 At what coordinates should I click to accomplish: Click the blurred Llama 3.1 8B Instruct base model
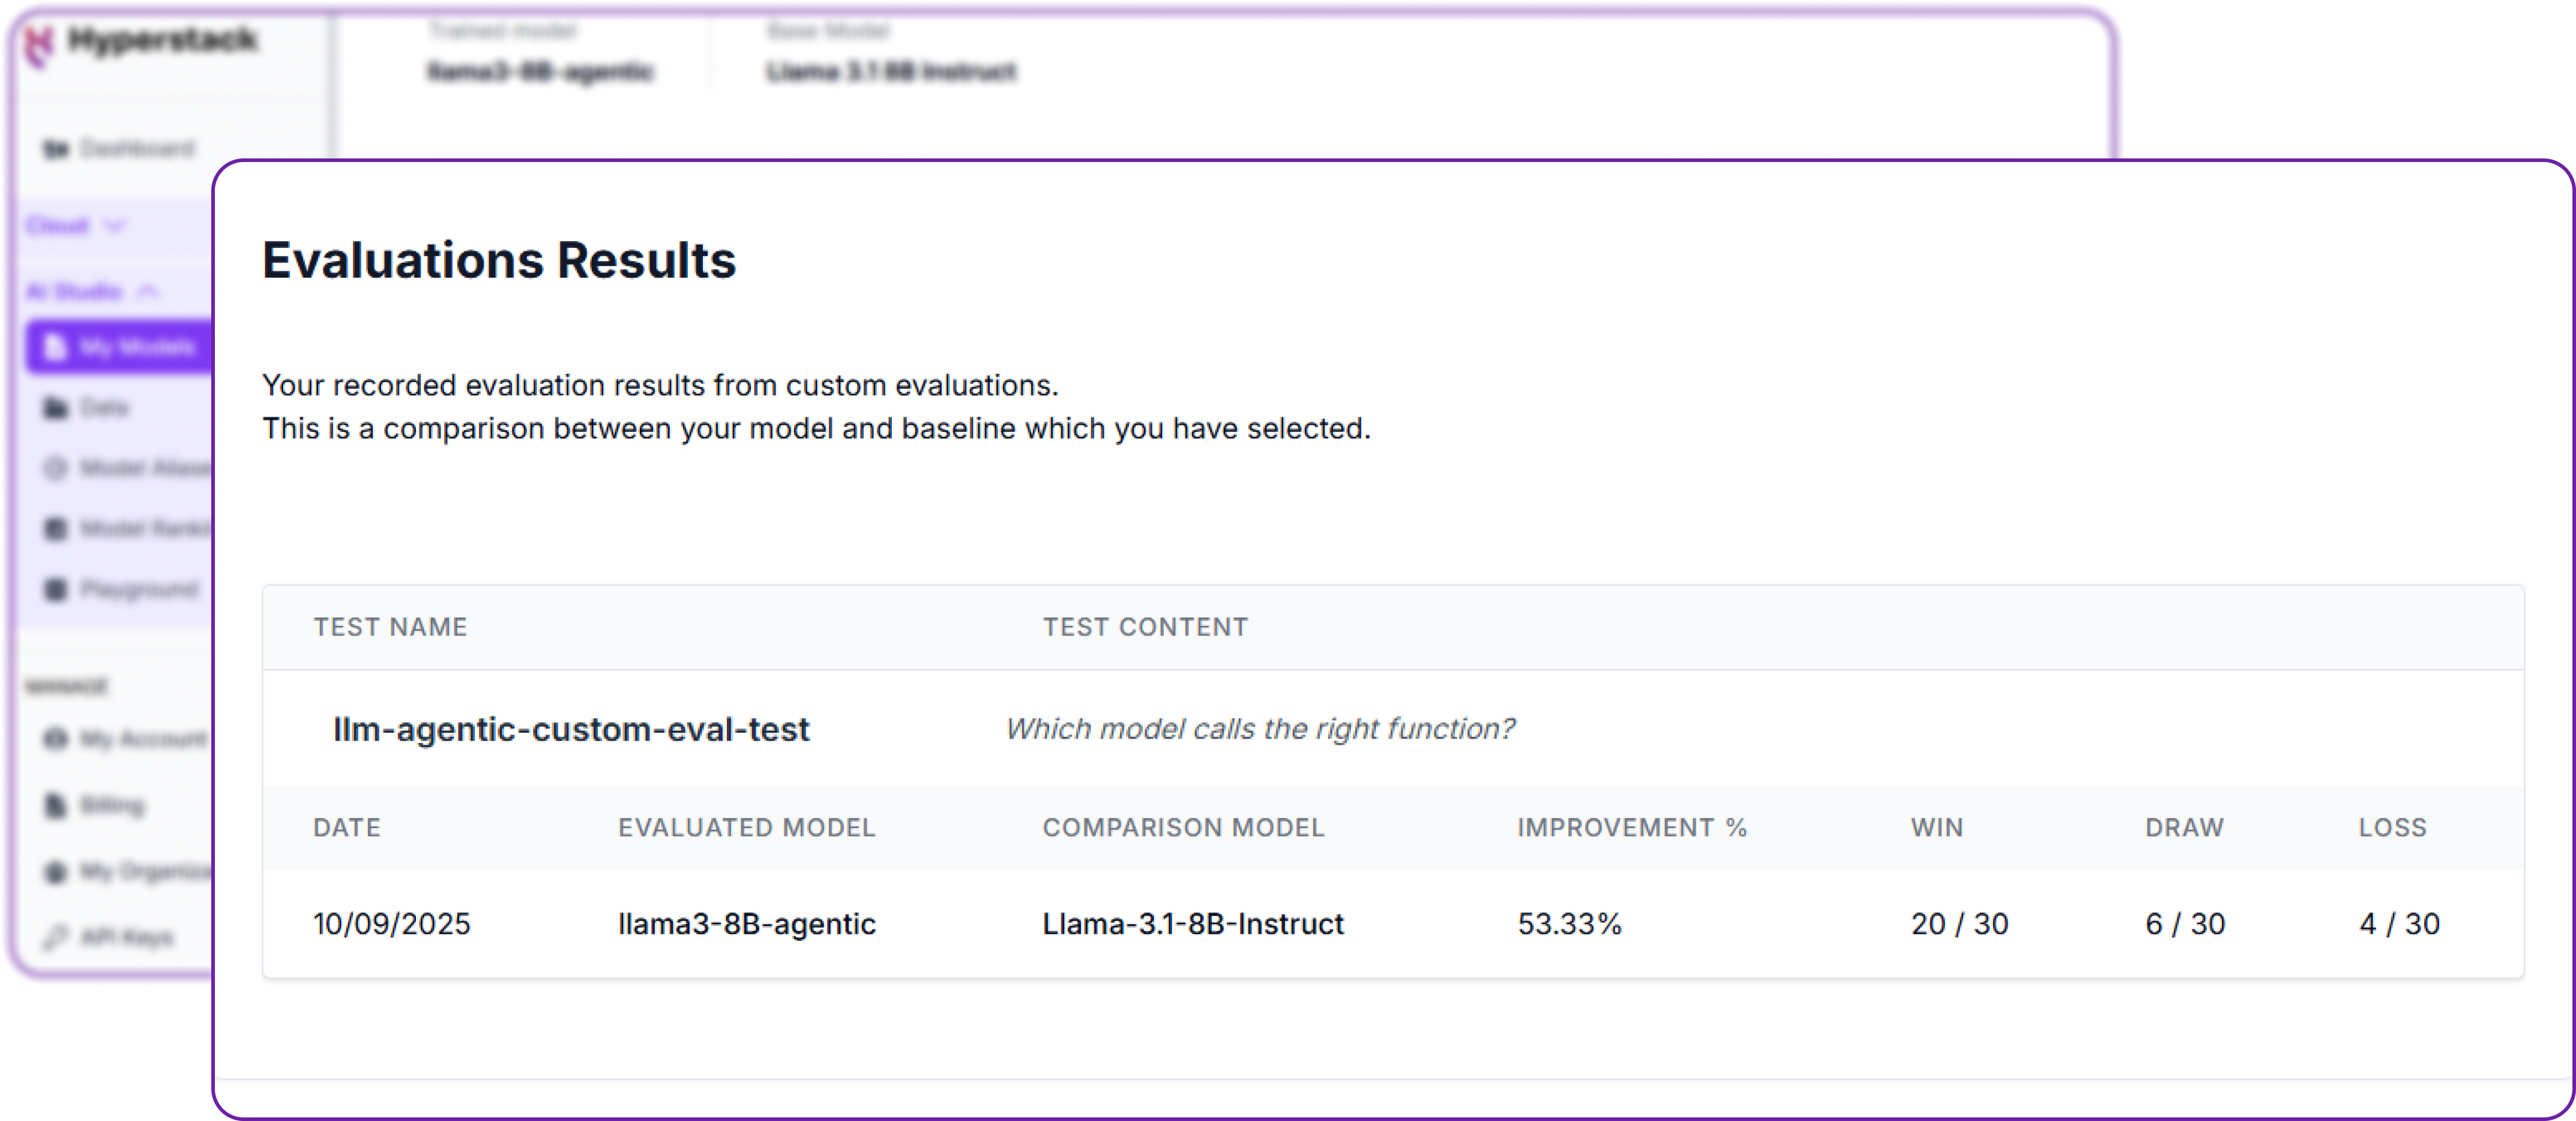(891, 72)
